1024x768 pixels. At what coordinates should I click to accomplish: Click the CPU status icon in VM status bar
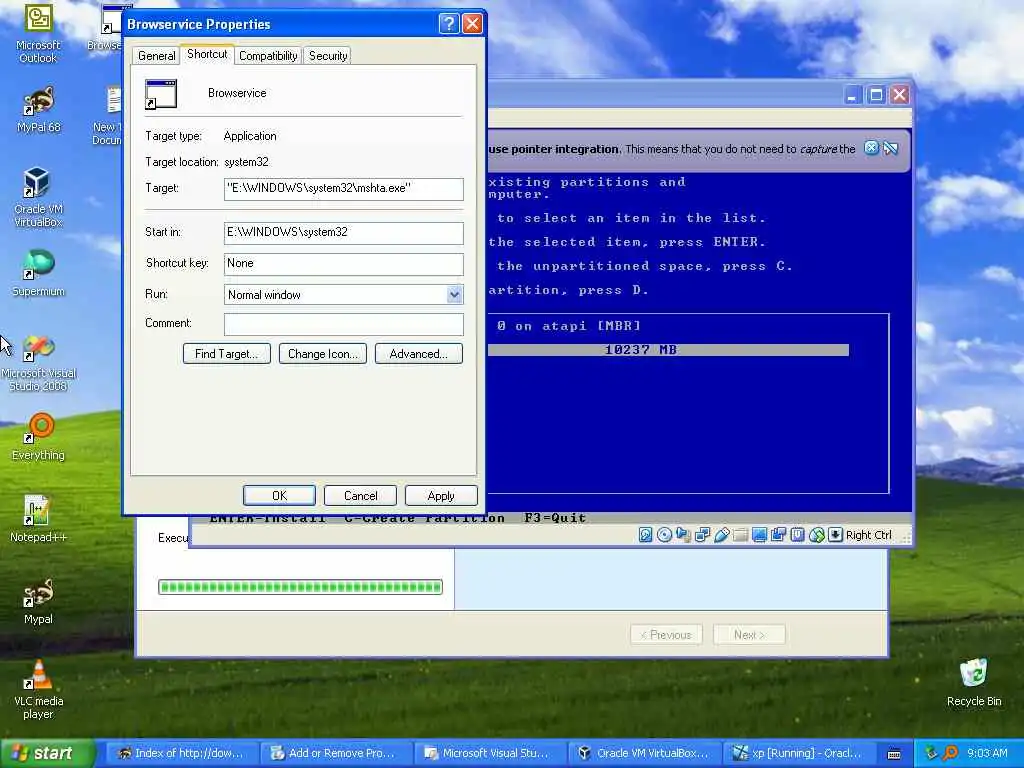(797, 535)
